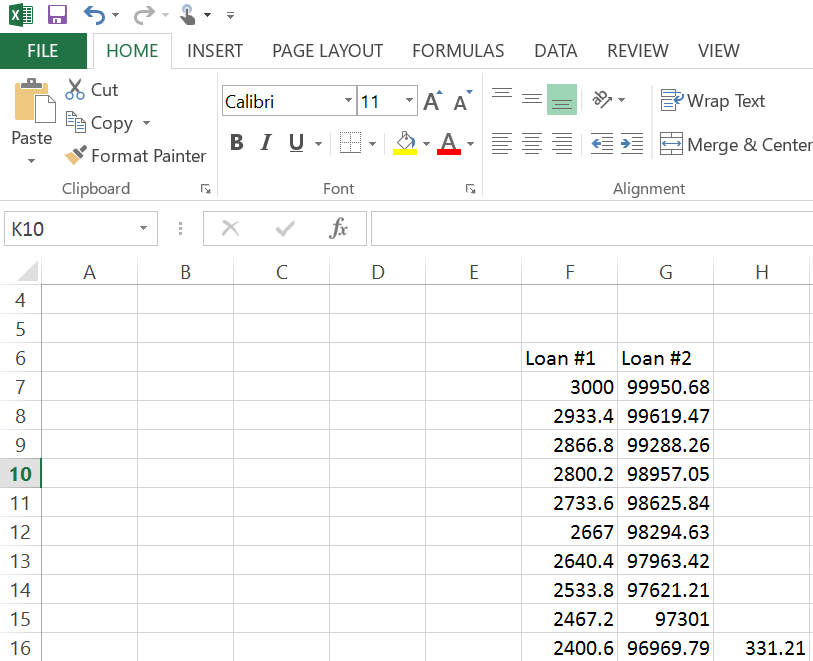Click the Increase Indent icon

631,144
